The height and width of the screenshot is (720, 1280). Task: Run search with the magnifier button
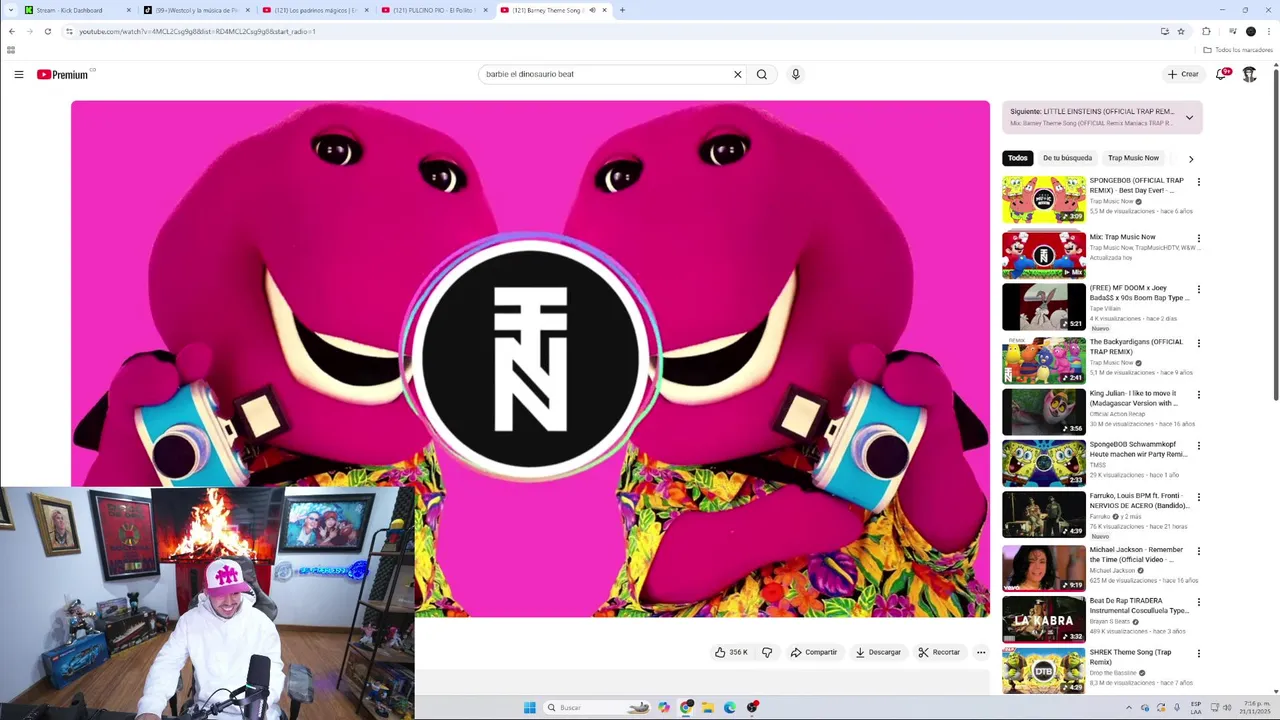pos(762,74)
